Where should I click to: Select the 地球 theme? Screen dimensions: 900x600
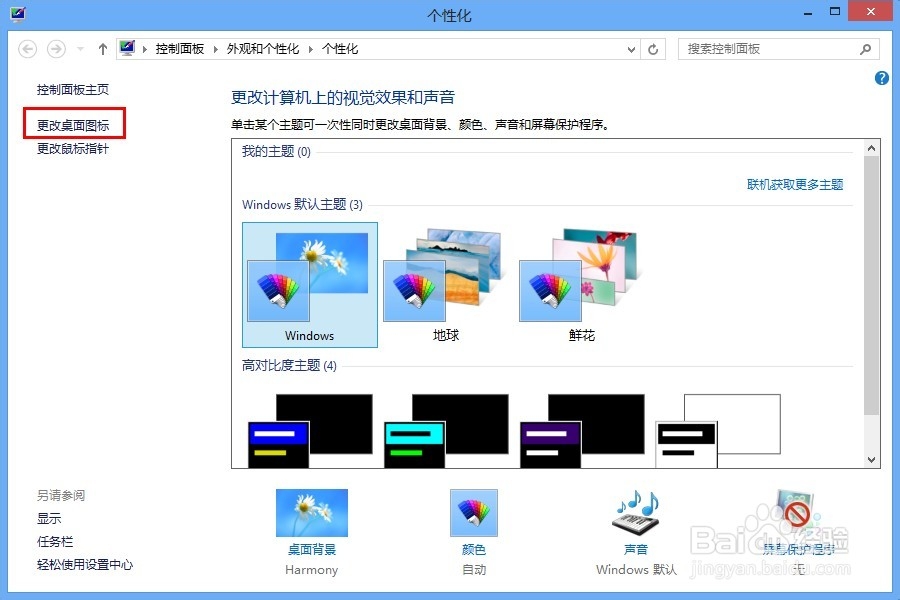click(x=445, y=285)
